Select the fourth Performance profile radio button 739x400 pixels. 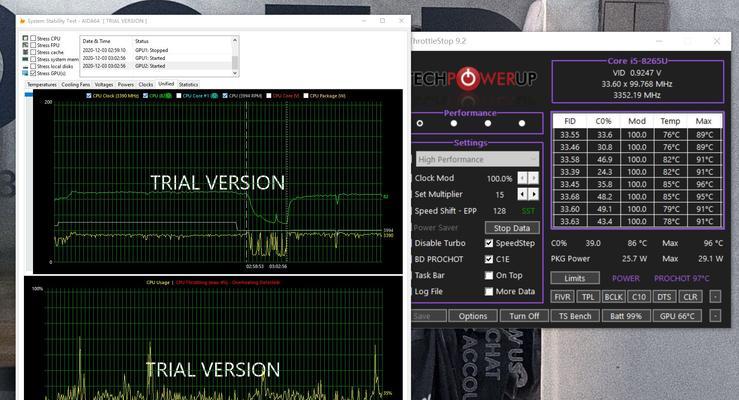[522, 123]
